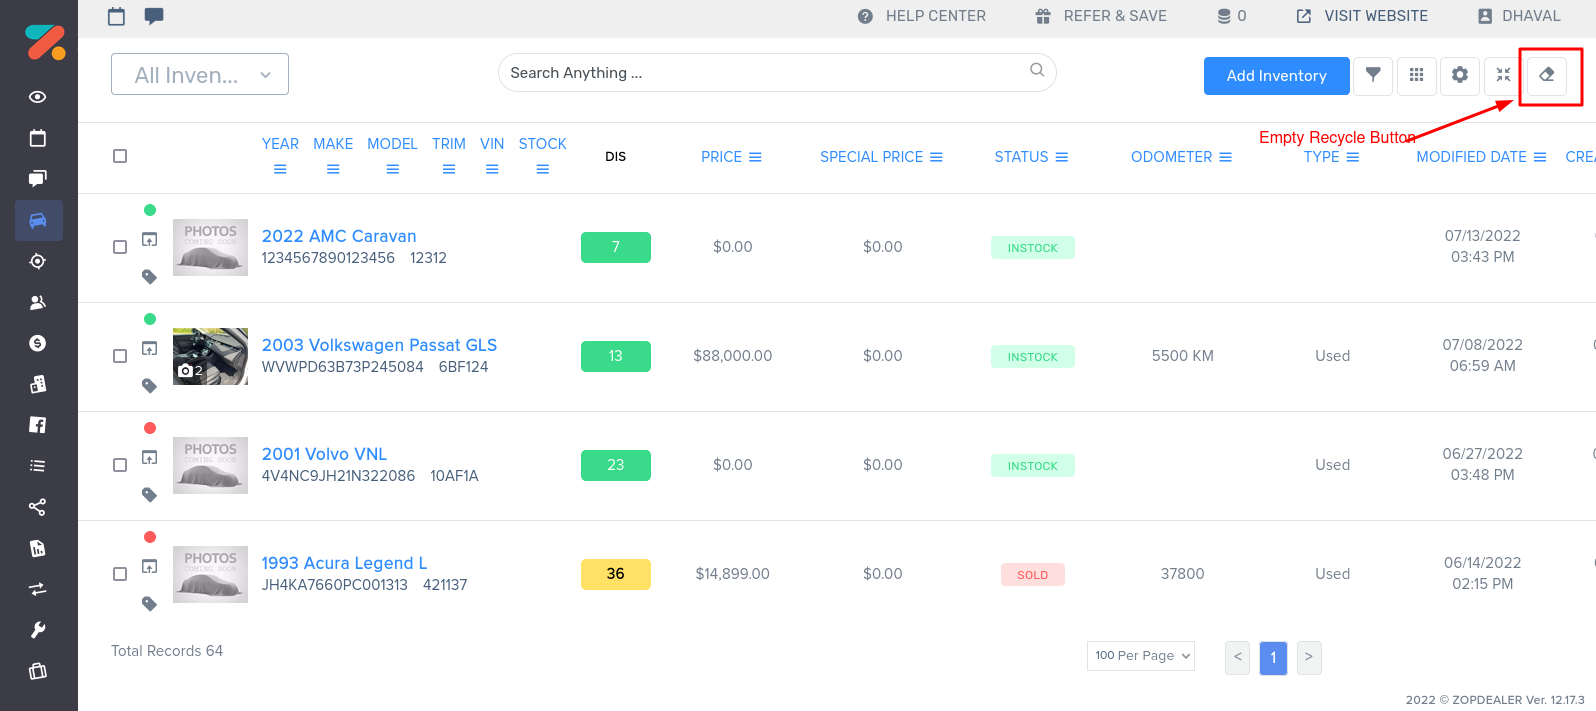Click the Search Anything input field
Screen dimensions: 1596x711
point(777,73)
